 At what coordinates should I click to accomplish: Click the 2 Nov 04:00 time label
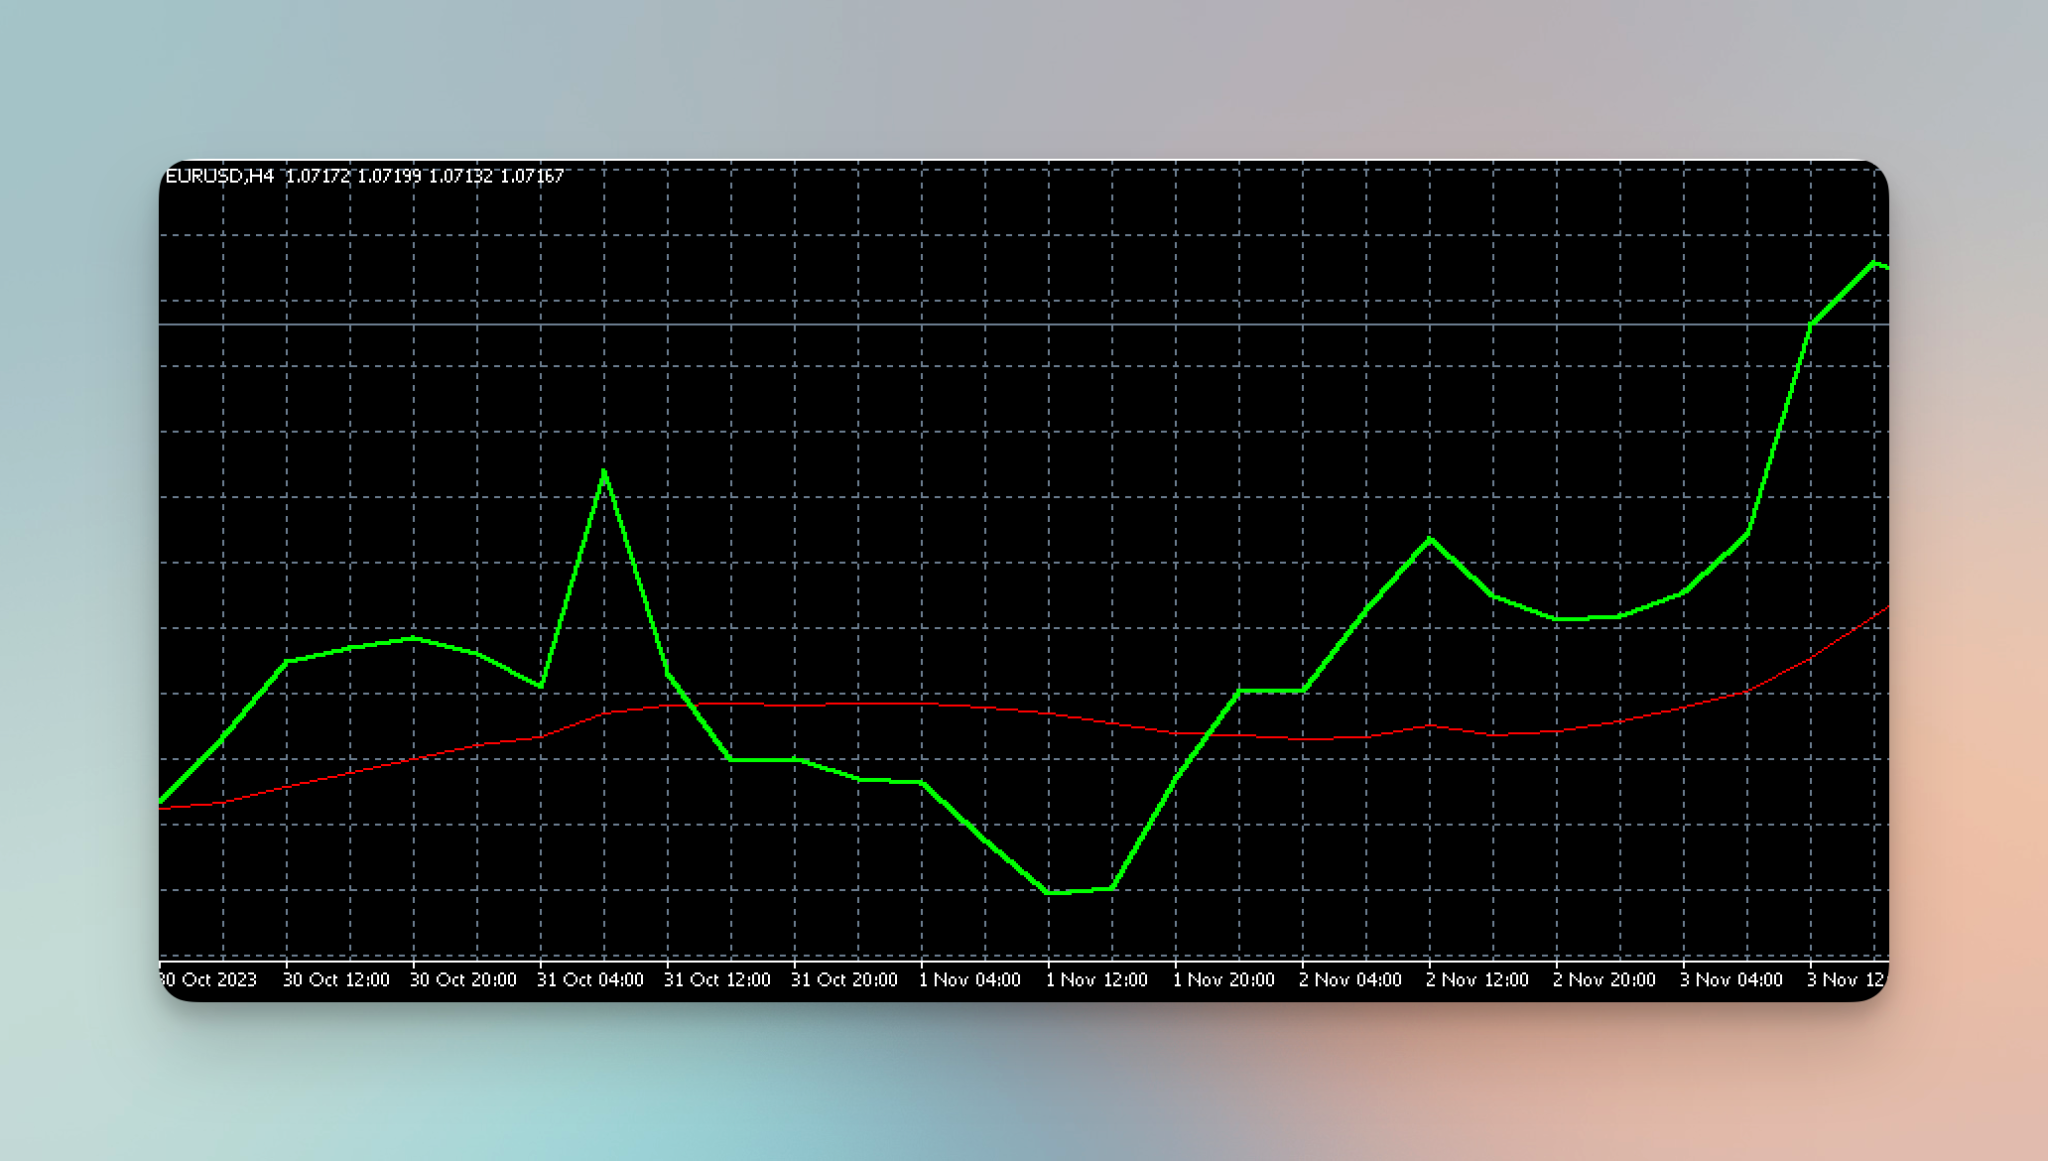(x=1350, y=980)
